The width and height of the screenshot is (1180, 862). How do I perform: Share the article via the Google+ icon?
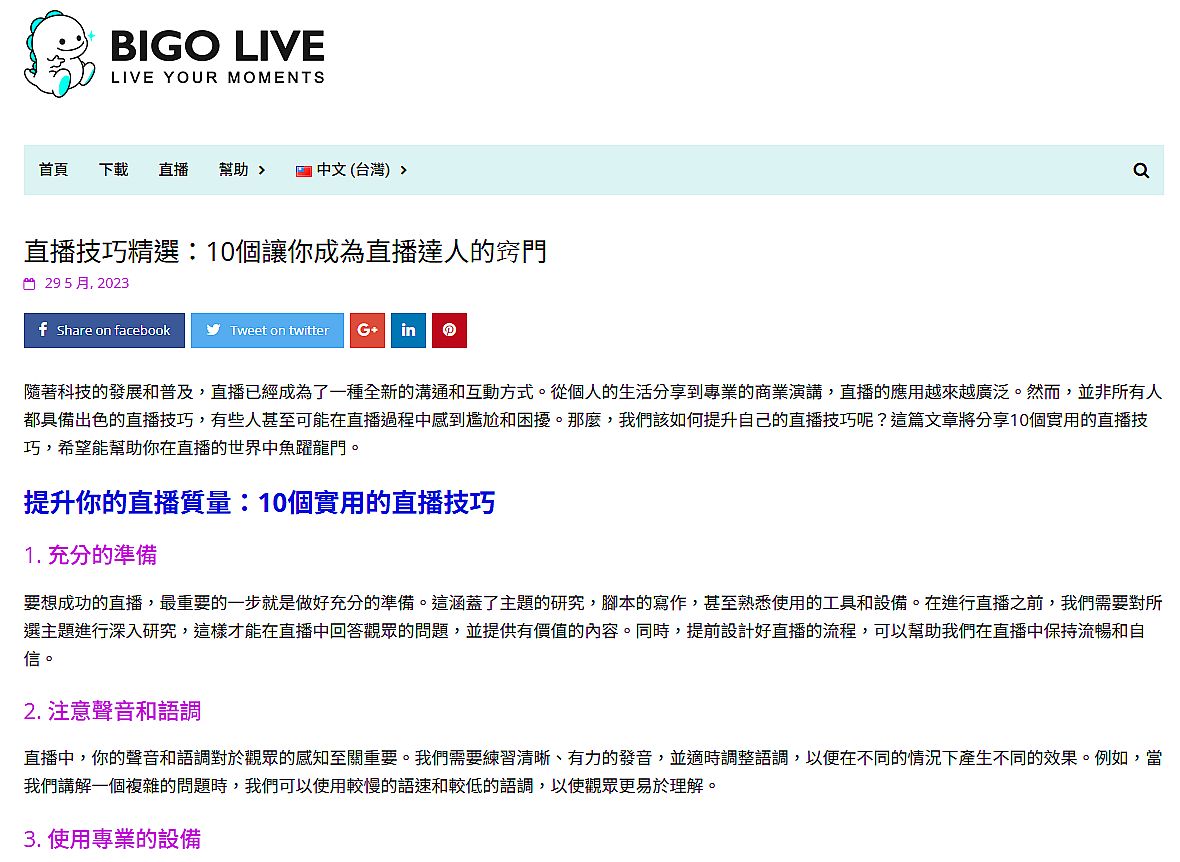[367, 330]
